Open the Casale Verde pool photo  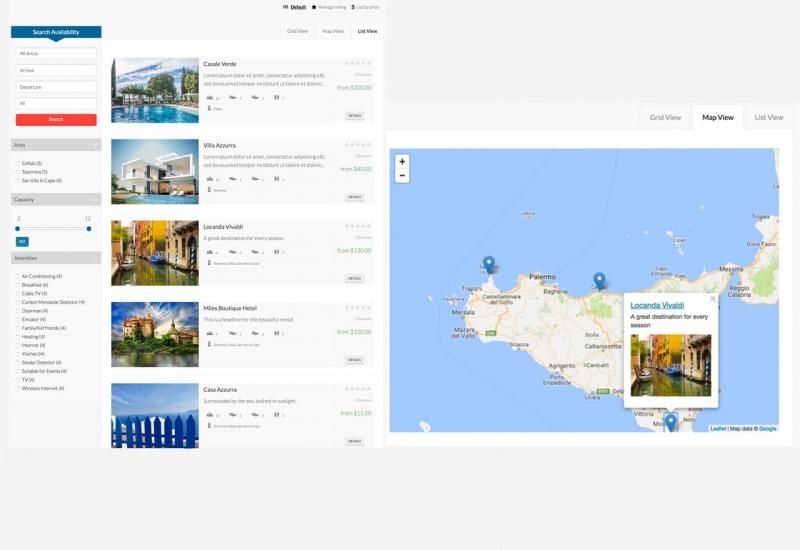pyautogui.click(x=155, y=90)
